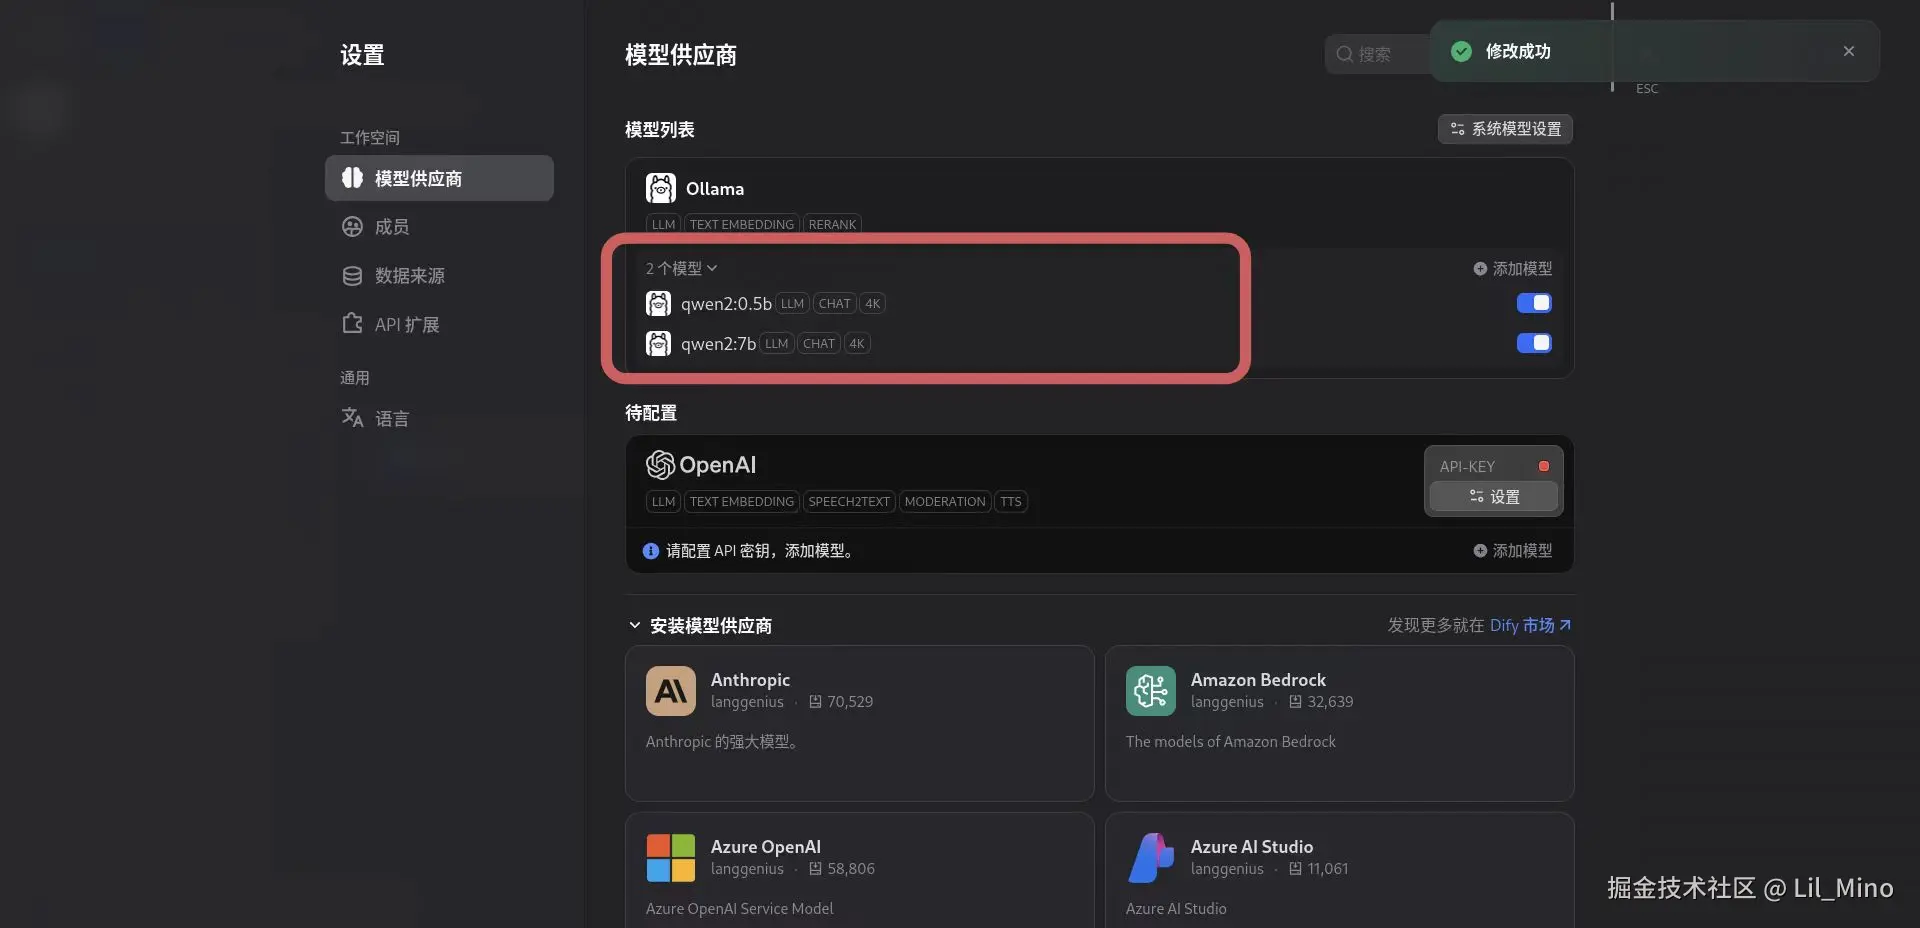Click the API 扩展 puzzle icon

point(352,324)
